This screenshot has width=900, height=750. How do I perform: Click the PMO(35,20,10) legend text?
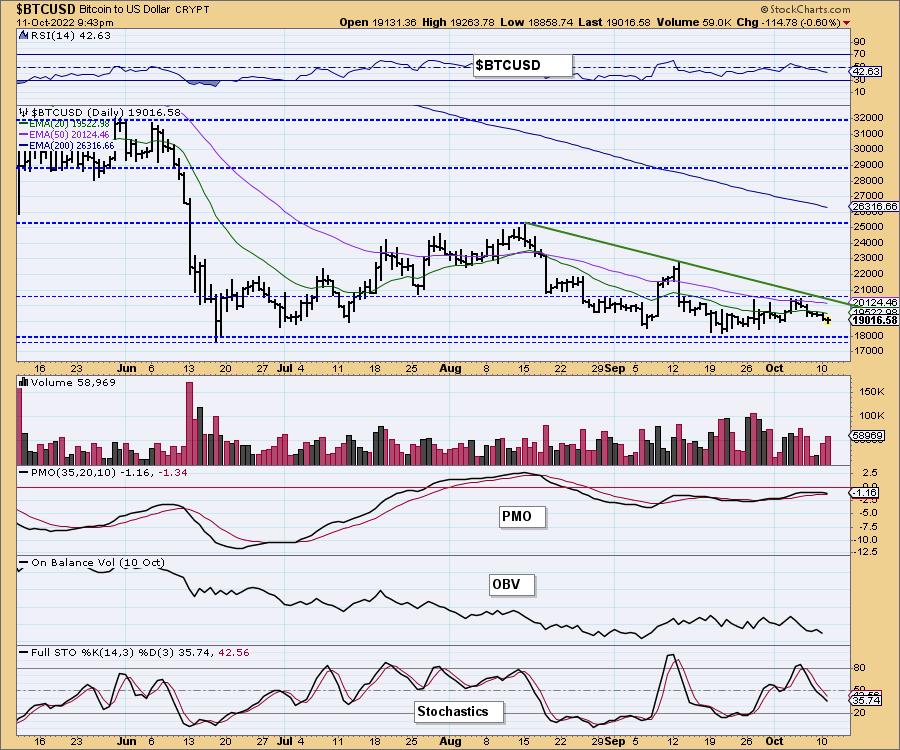tap(108, 472)
